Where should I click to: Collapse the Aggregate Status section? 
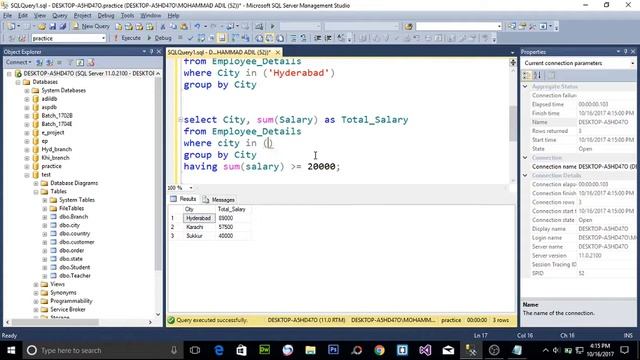click(x=525, y=87)
